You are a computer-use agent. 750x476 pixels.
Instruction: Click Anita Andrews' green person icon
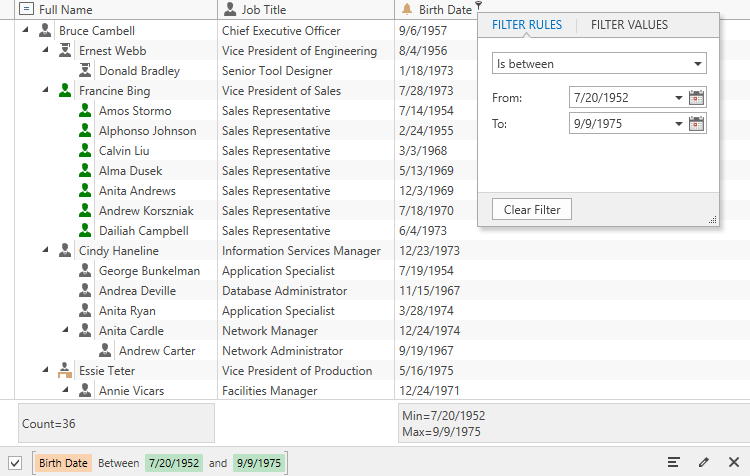tap(85, 190)
